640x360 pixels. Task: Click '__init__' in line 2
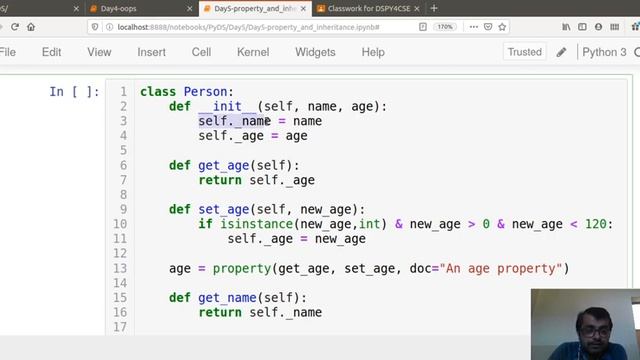227,107
